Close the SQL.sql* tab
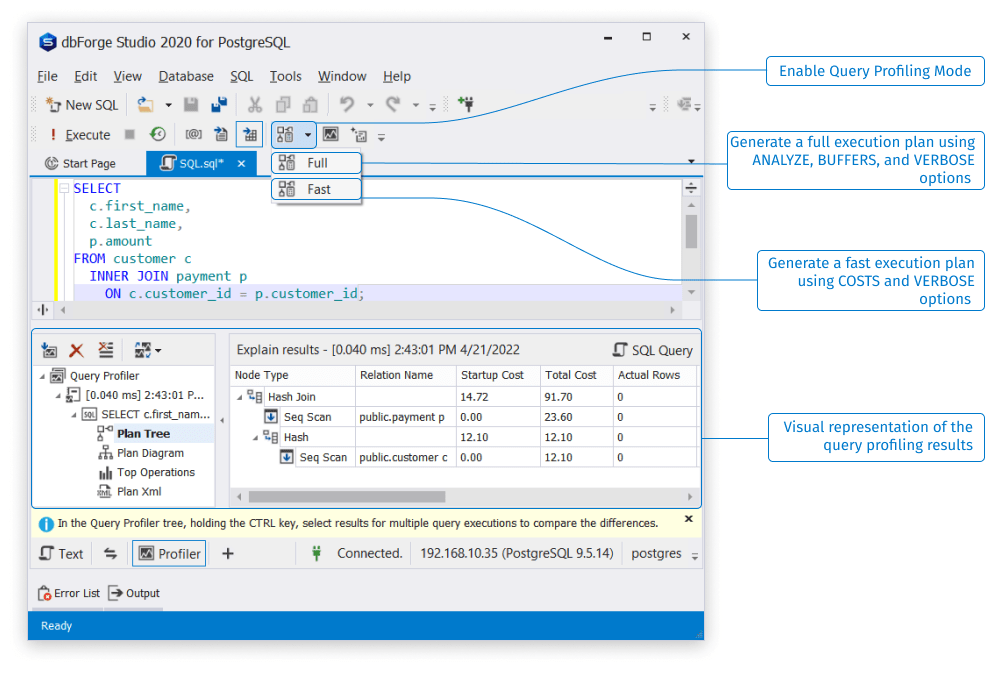The image size is (1000, 677). coord(241,164)
